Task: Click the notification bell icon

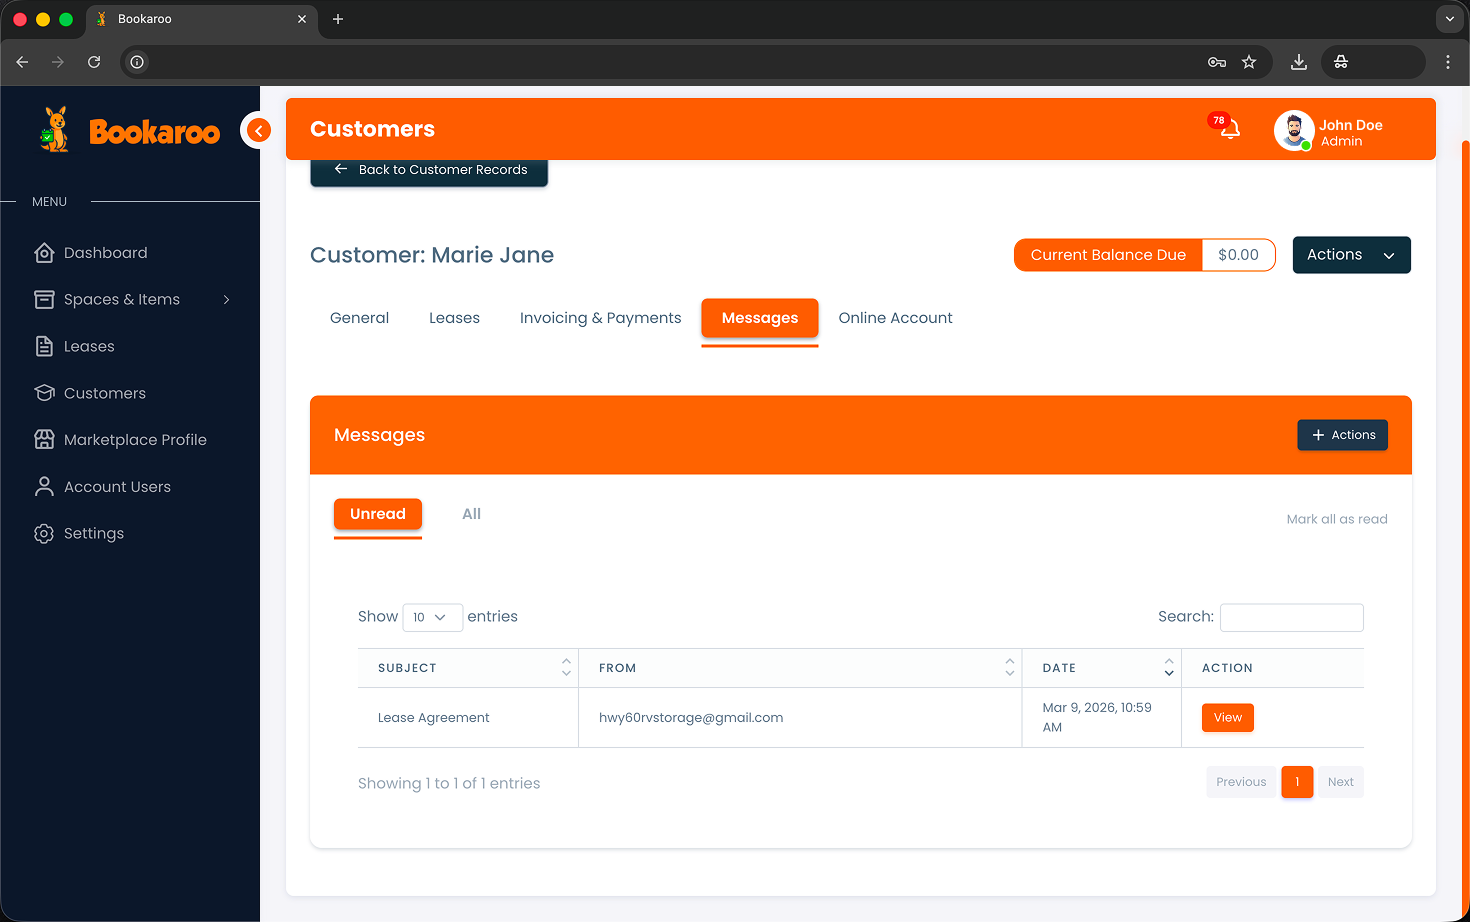Action: point(1229,129)
